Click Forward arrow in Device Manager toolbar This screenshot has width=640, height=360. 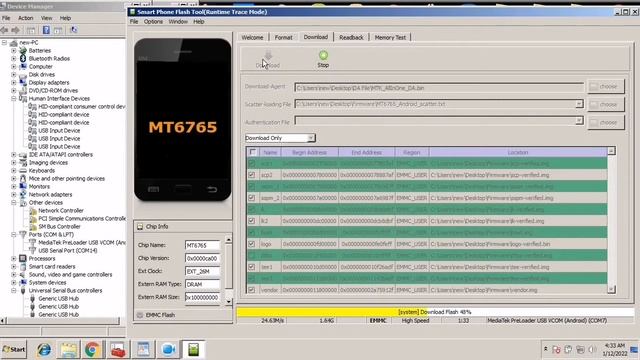pos(16,30)
